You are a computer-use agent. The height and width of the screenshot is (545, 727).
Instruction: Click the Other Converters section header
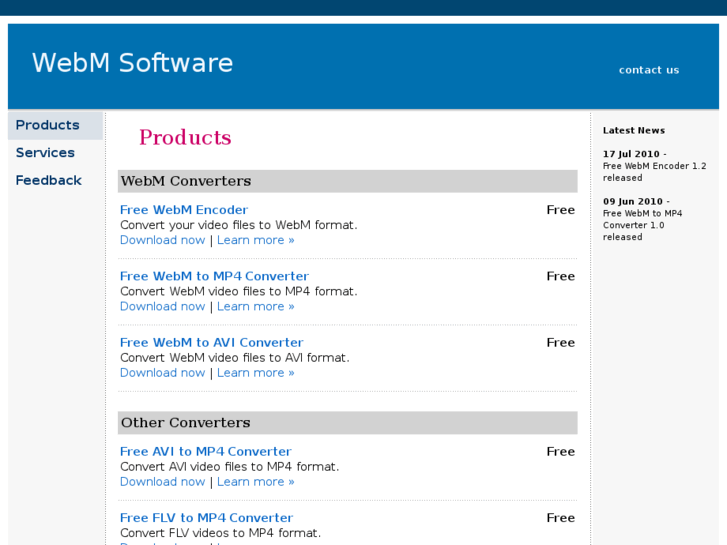(x=348, y=423)
